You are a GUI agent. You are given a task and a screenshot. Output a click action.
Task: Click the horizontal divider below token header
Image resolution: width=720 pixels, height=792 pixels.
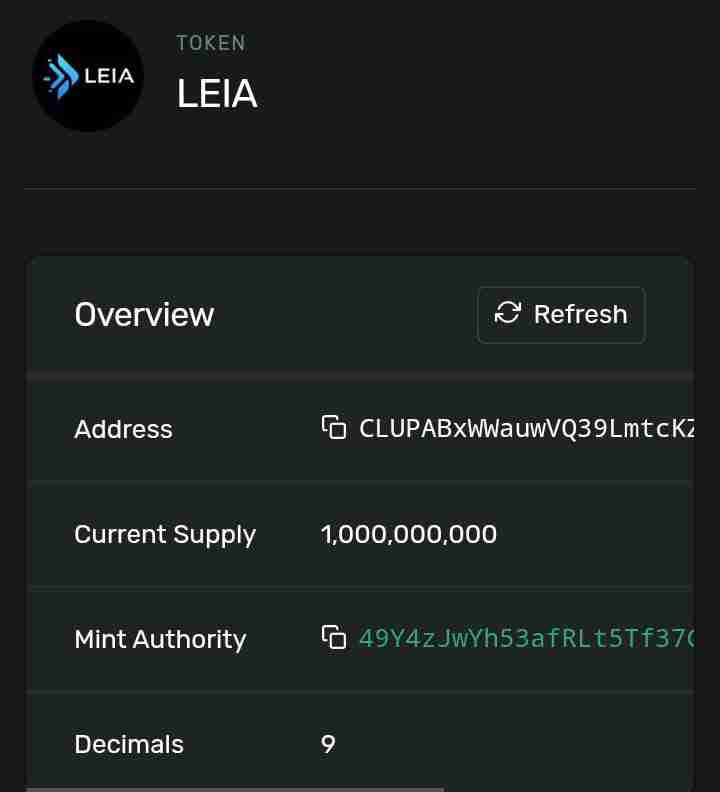click(x=360, y=189)
